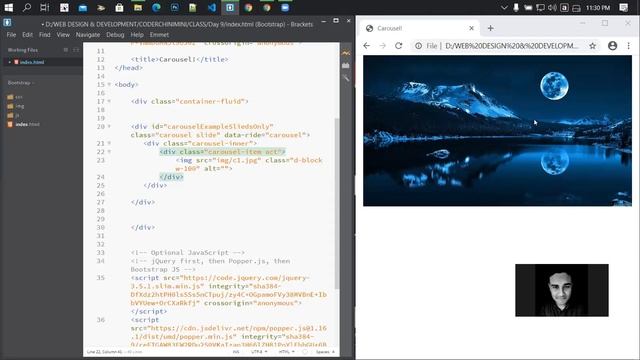Open a new tab in Chrome
640x360 pixels.
[x=491, y=28]
